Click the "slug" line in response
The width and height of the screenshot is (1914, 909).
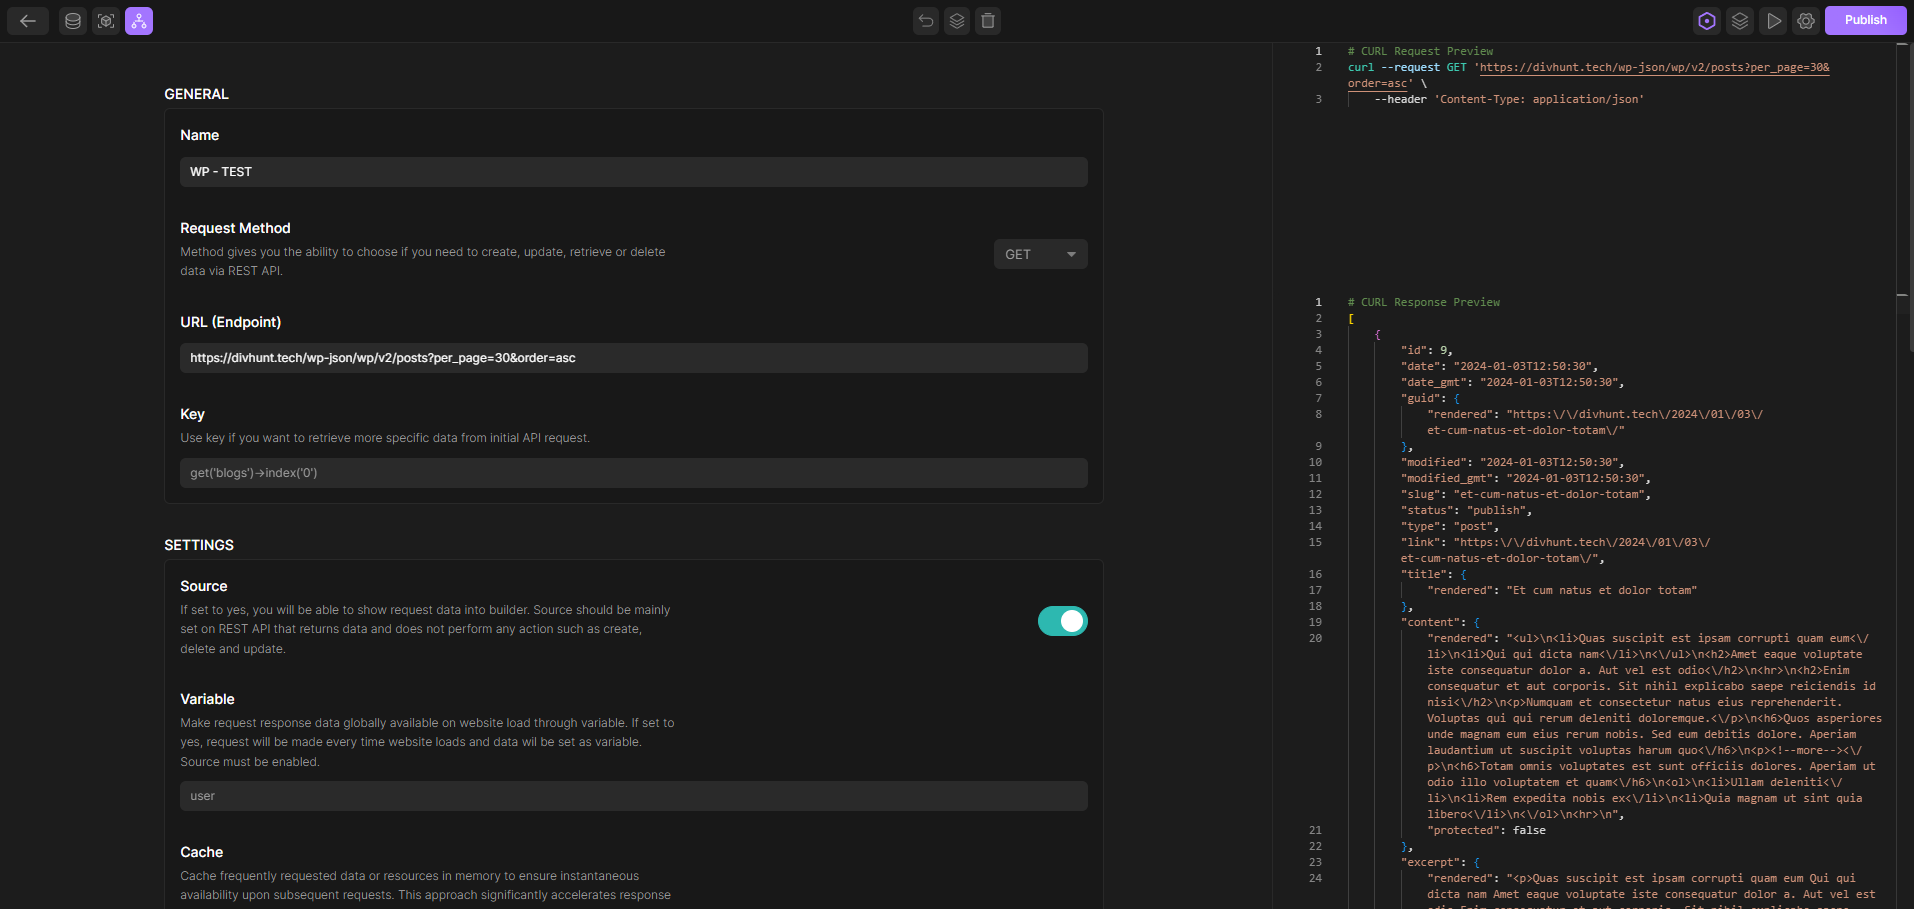1525,494
